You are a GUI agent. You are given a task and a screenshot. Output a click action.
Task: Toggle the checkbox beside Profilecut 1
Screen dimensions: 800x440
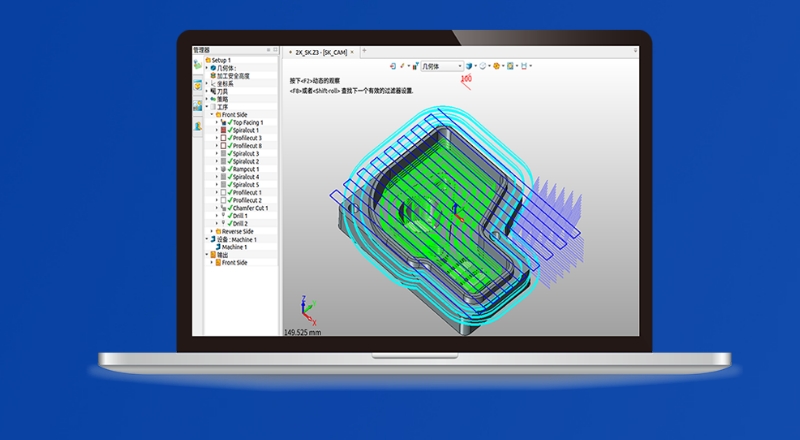tap(224, 192)
